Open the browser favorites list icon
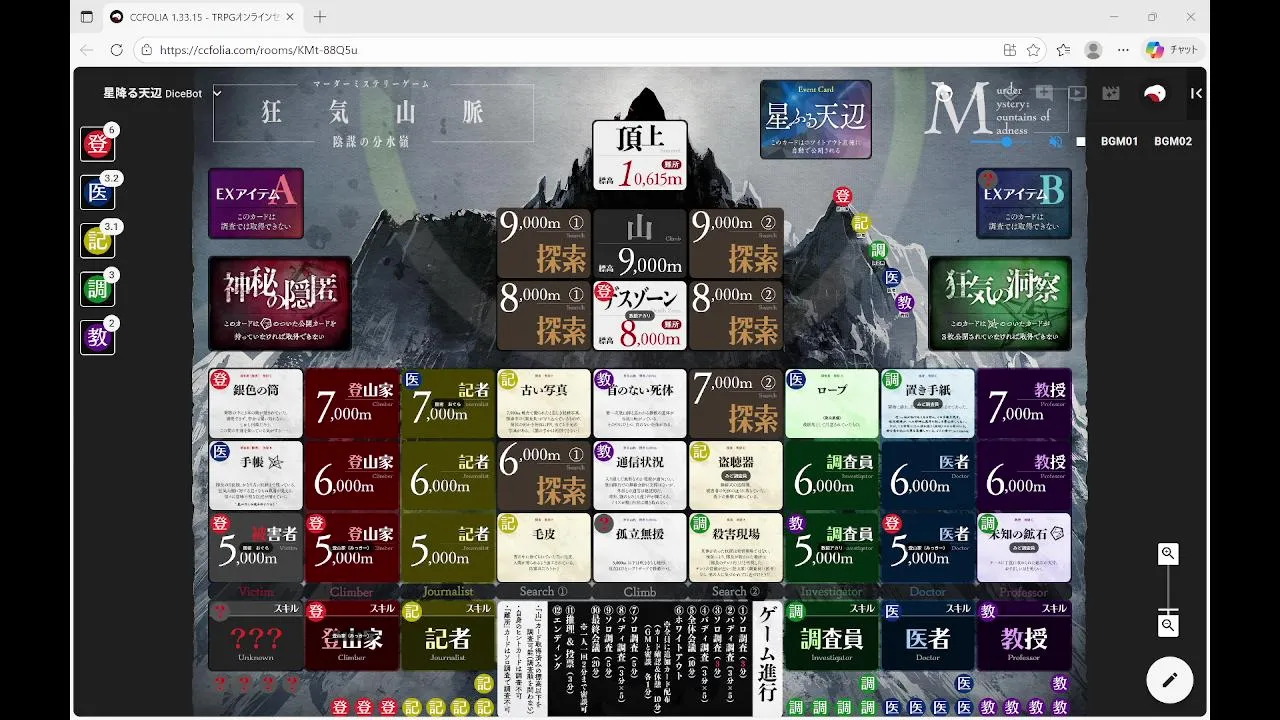The height and width of the screenshot is (720, 1280). tap(1063, 50)
